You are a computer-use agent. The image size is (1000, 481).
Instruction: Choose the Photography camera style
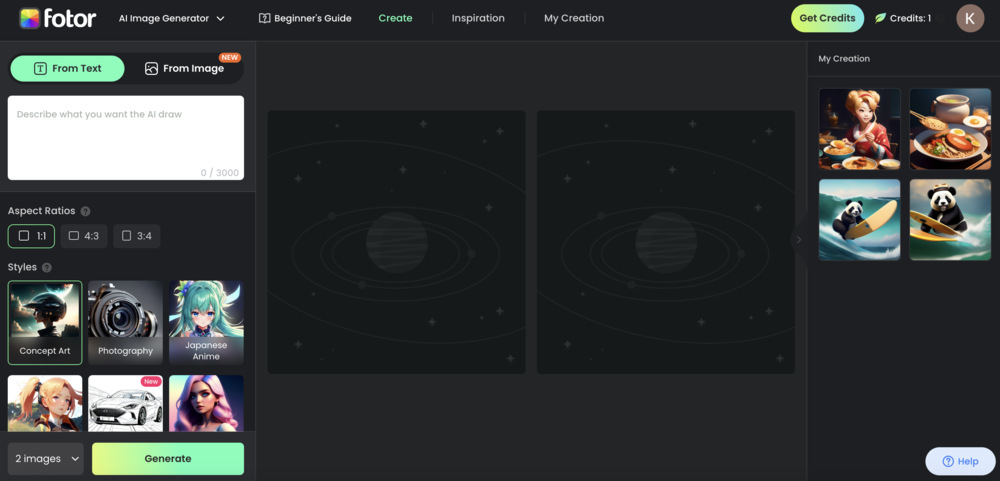pos(125,322)
